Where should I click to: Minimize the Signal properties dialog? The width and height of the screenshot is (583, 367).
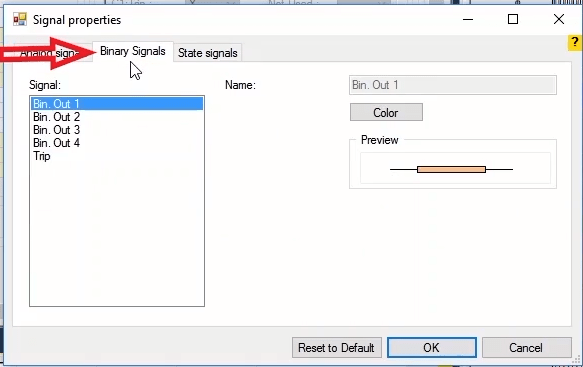click(x=468, y=19)
